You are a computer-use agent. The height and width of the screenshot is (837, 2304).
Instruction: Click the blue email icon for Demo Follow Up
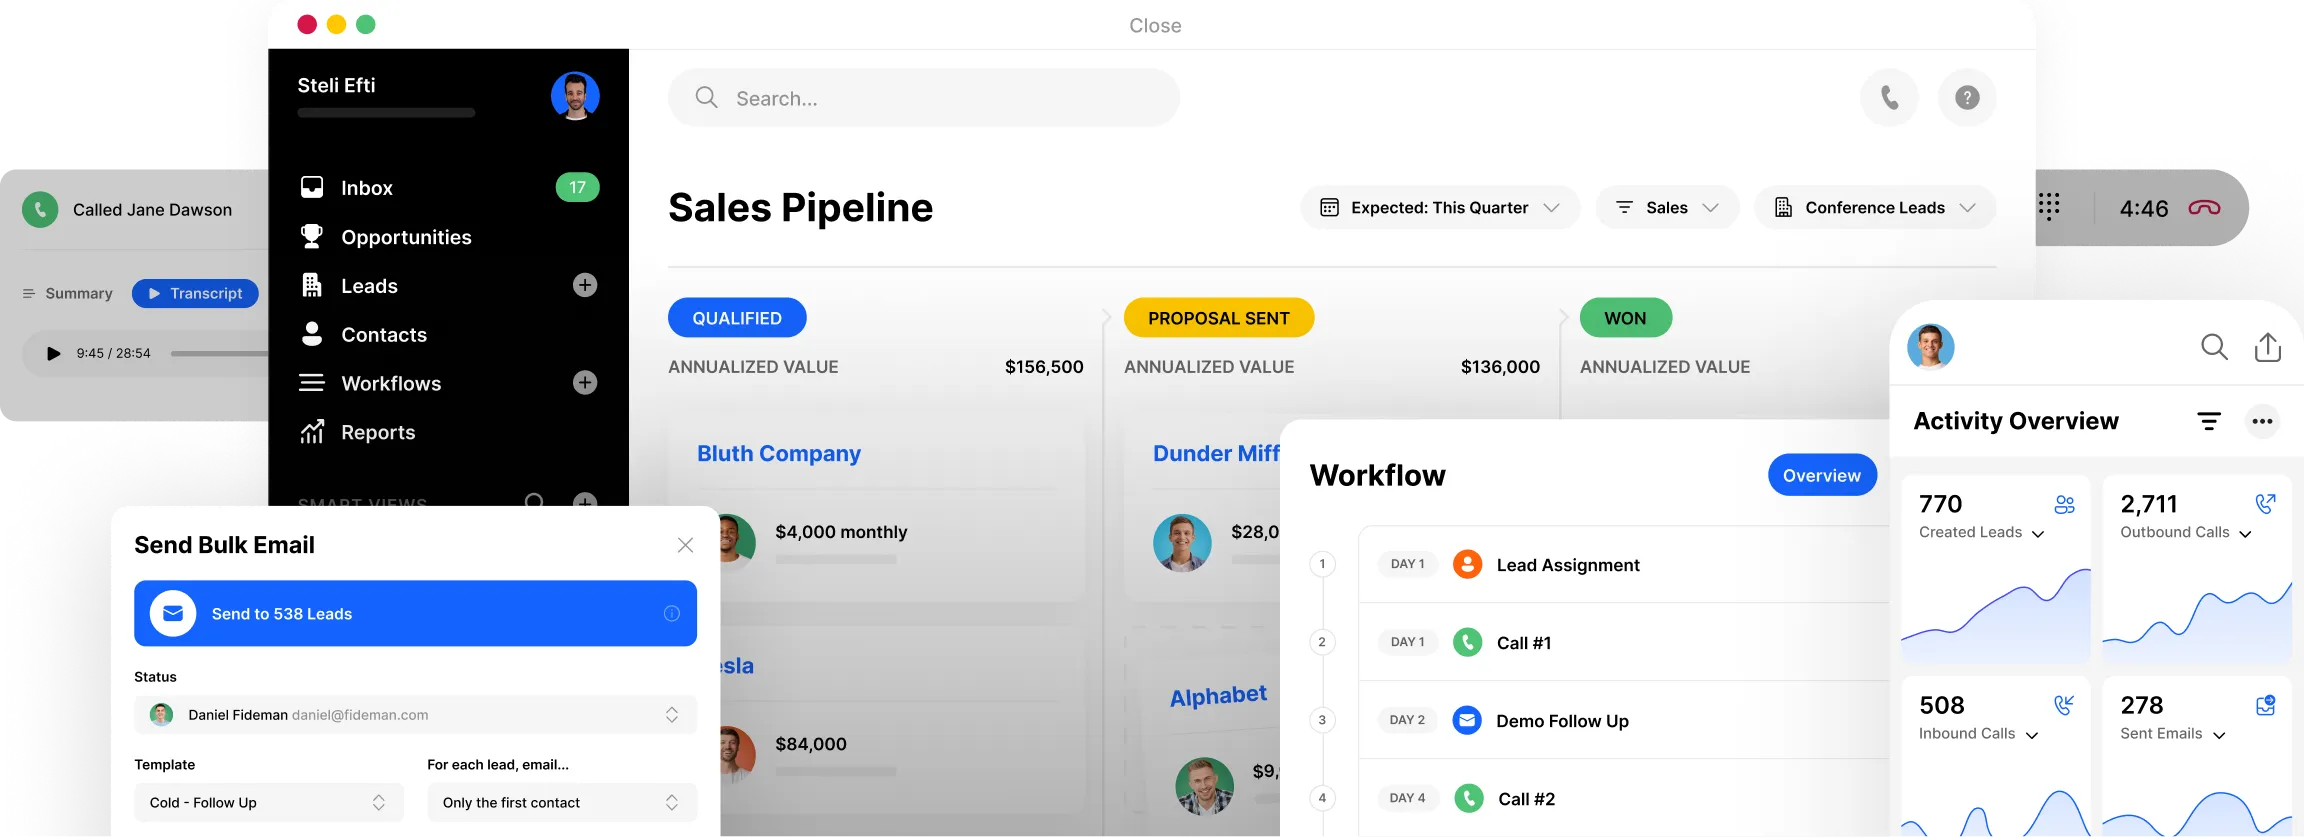[x=1467, y=720]
